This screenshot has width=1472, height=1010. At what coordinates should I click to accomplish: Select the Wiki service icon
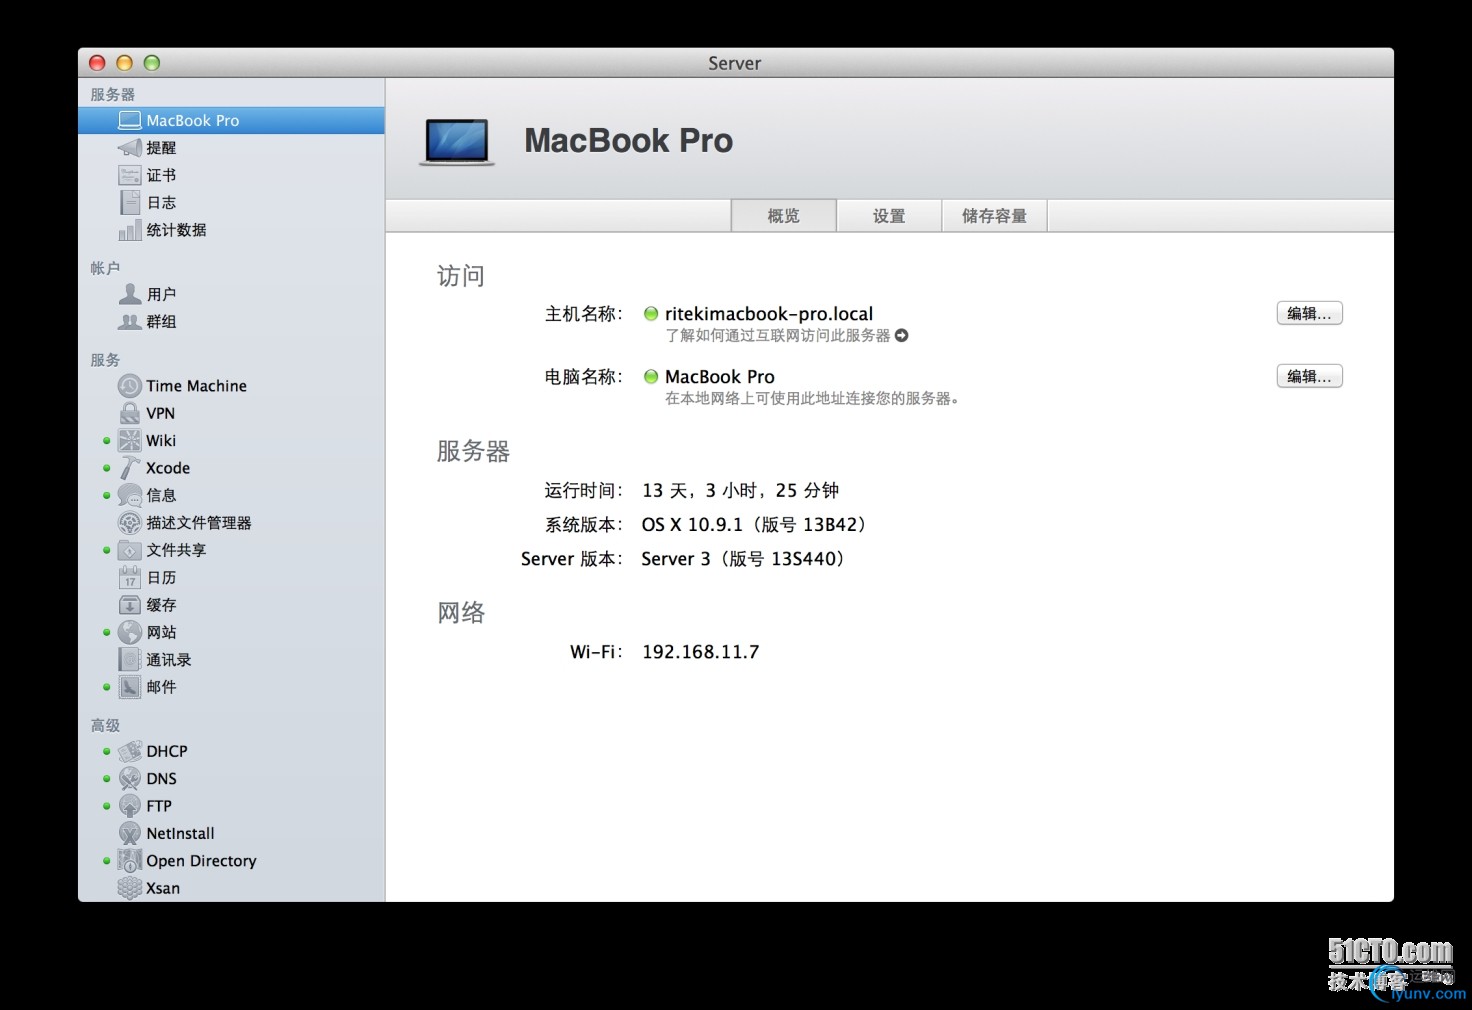[x=130, y=440]
